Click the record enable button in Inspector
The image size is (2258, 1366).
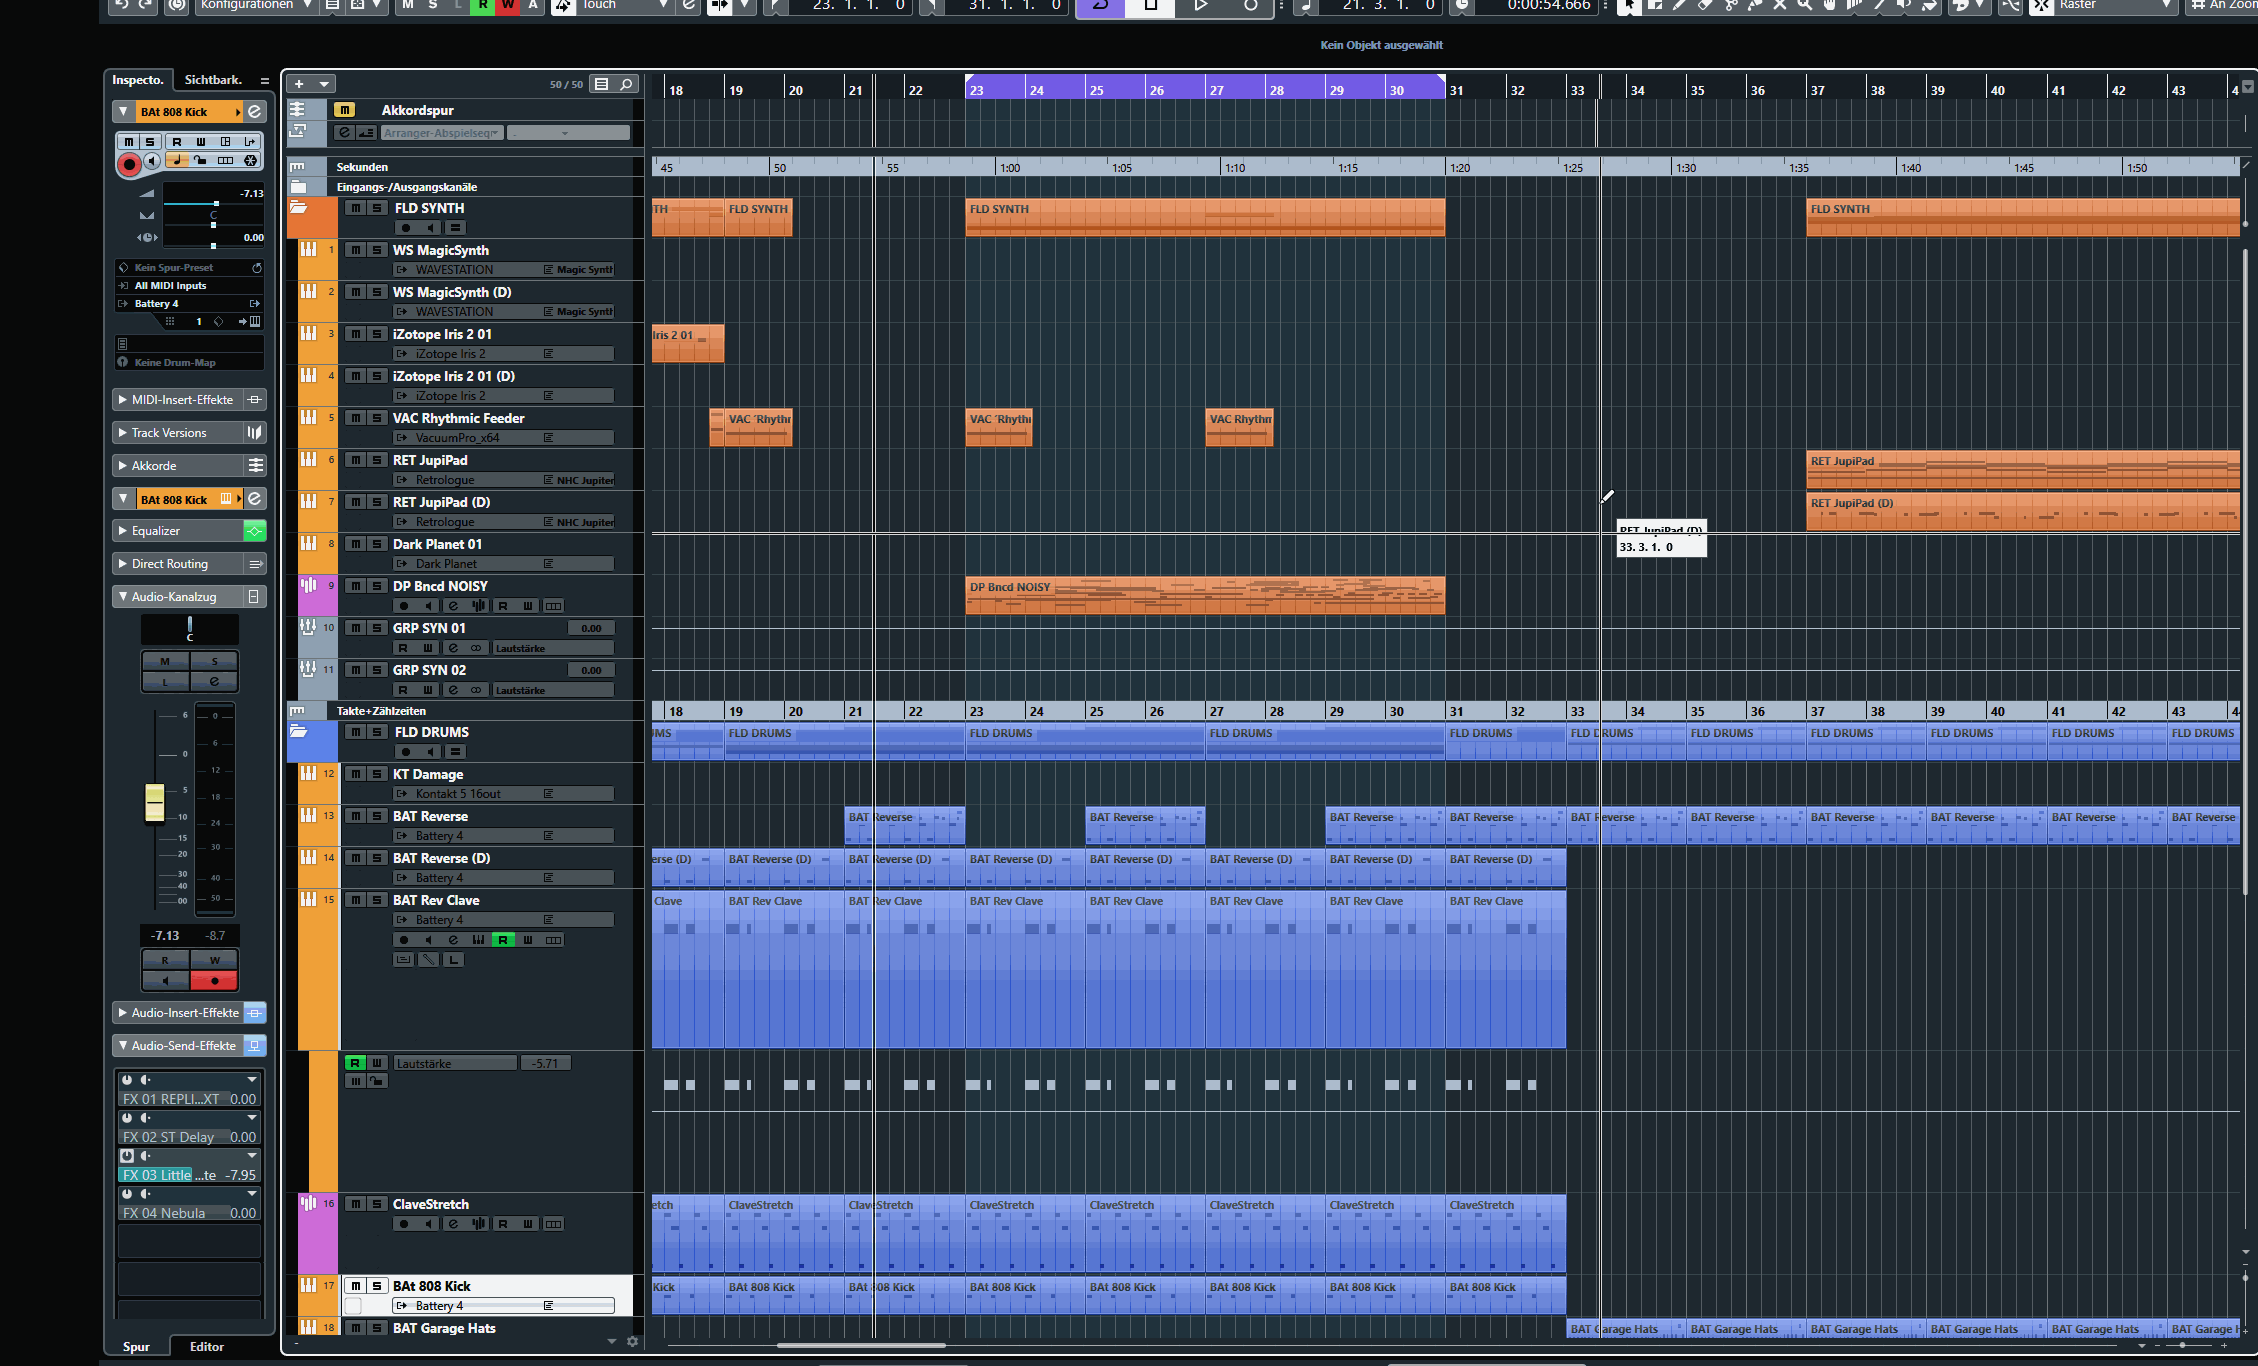tap(129, 165)
